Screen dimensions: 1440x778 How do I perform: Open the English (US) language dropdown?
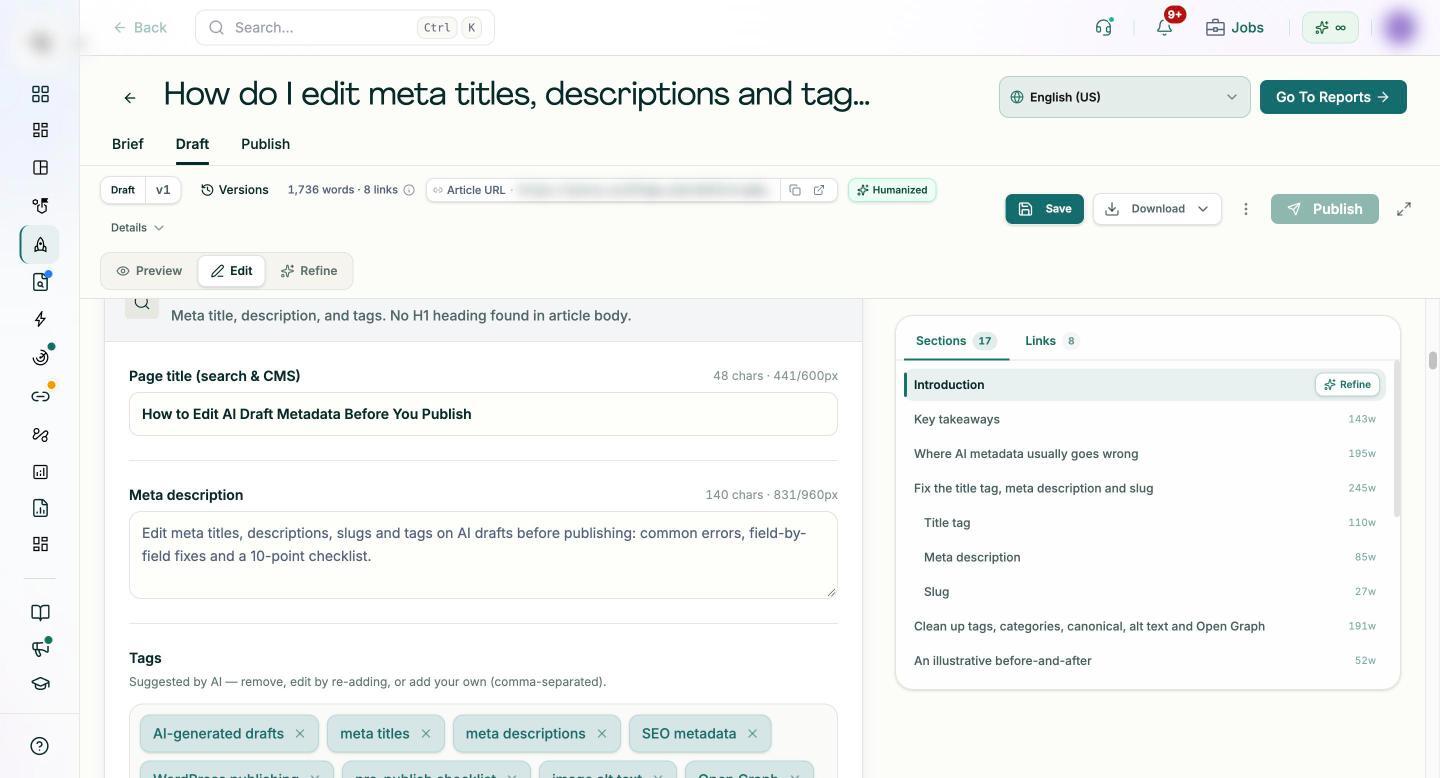click(1125, 97)
